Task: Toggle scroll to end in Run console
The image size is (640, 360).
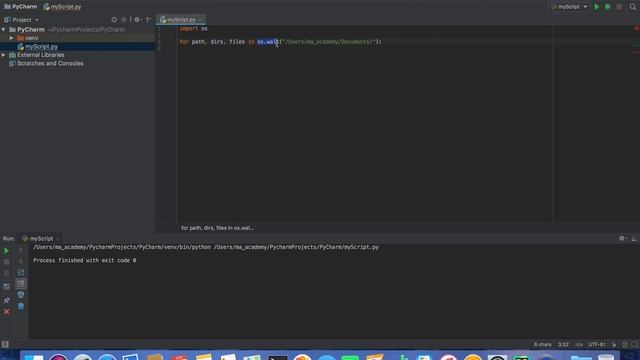Action: [x=21, y=284]
